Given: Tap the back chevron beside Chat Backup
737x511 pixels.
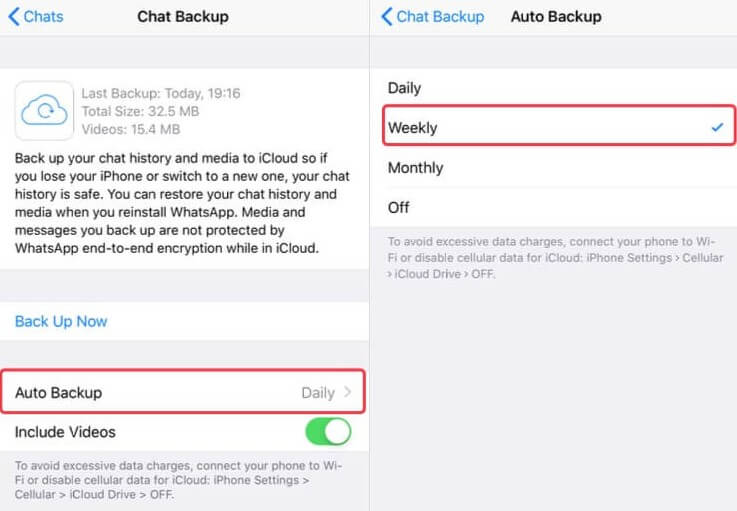Looking at the screenshot, I should (387, 17).
